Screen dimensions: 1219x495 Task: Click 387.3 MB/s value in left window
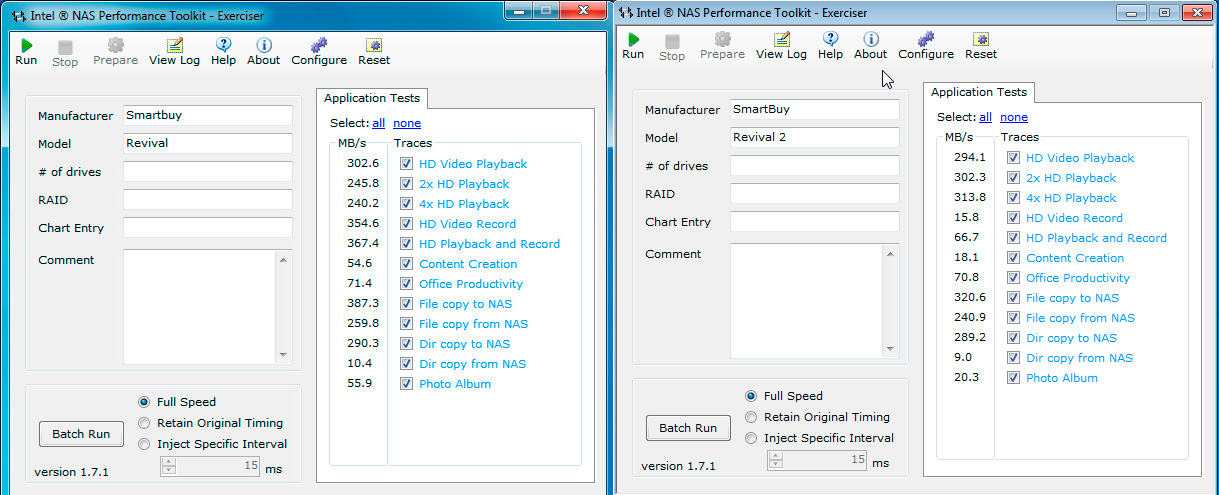point(363,304)
